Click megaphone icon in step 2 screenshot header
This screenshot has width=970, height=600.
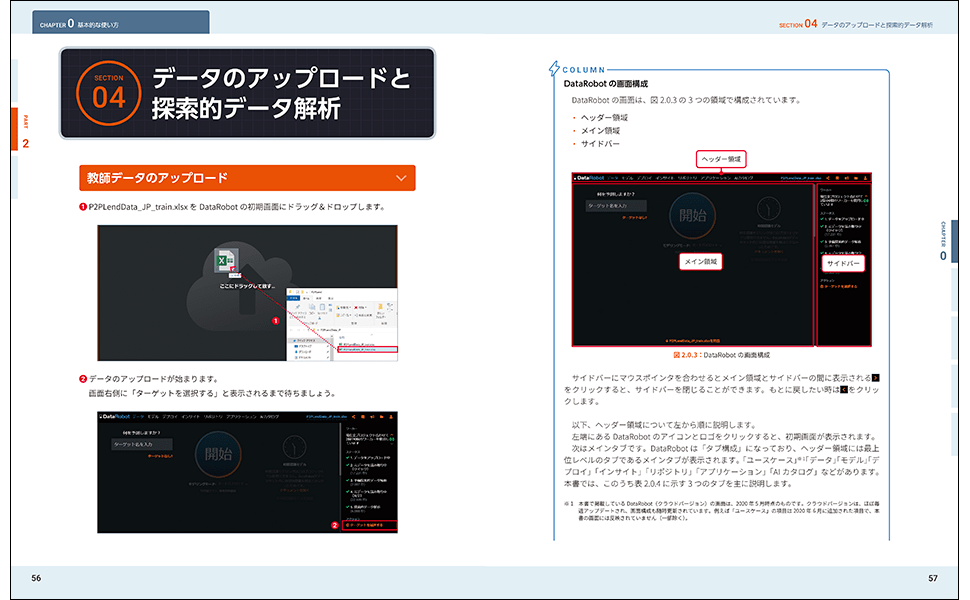pyautogui.click(x=372, y=417)
